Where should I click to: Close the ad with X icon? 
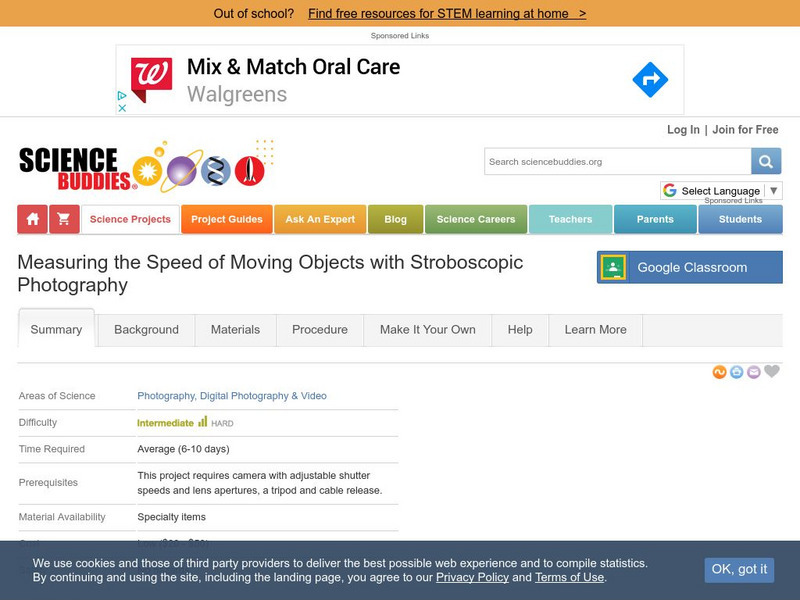click(x=122, y=108)
